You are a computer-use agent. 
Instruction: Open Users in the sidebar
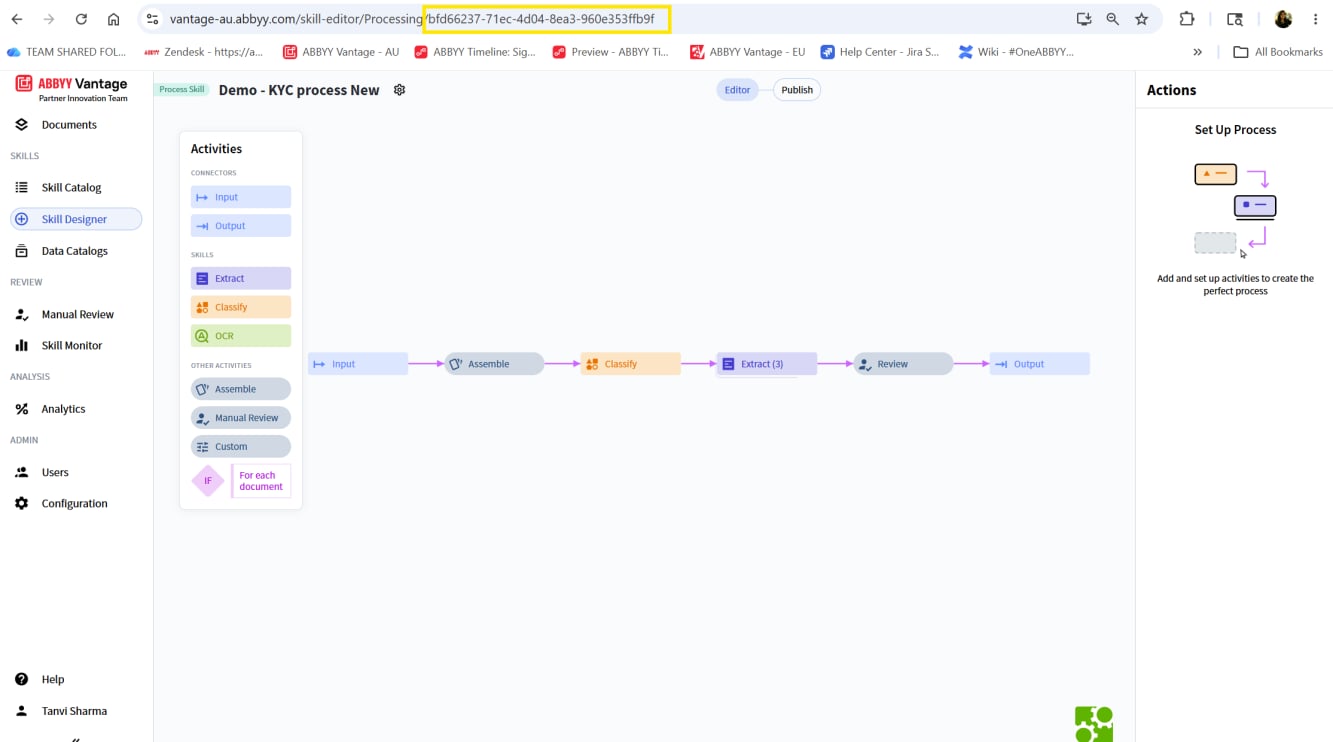[55, 472]
